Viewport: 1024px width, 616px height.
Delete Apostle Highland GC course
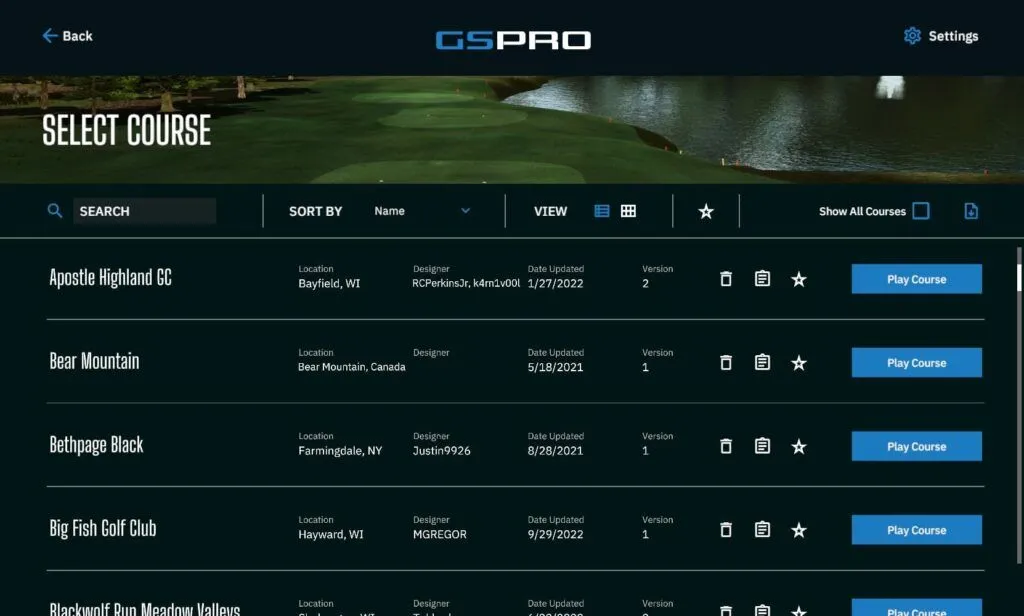point(726,279)
